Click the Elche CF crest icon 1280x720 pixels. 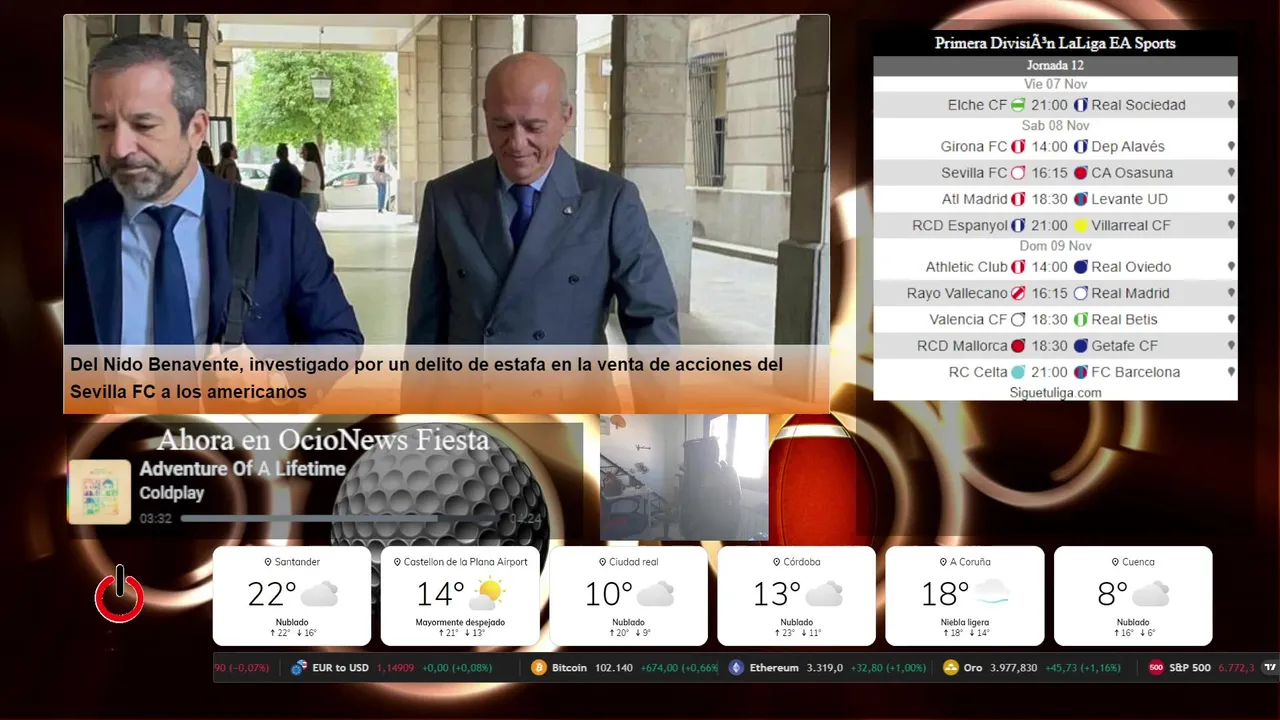pyautogui.click(x=1018, y=105)
